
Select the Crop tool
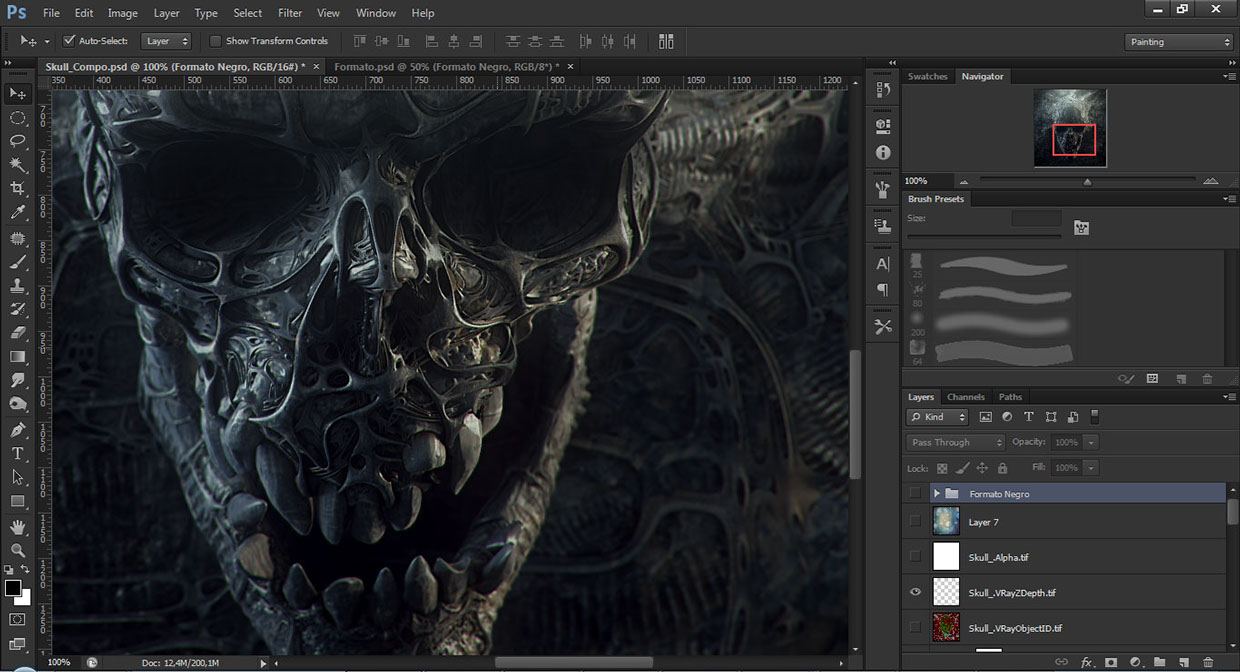18,188
